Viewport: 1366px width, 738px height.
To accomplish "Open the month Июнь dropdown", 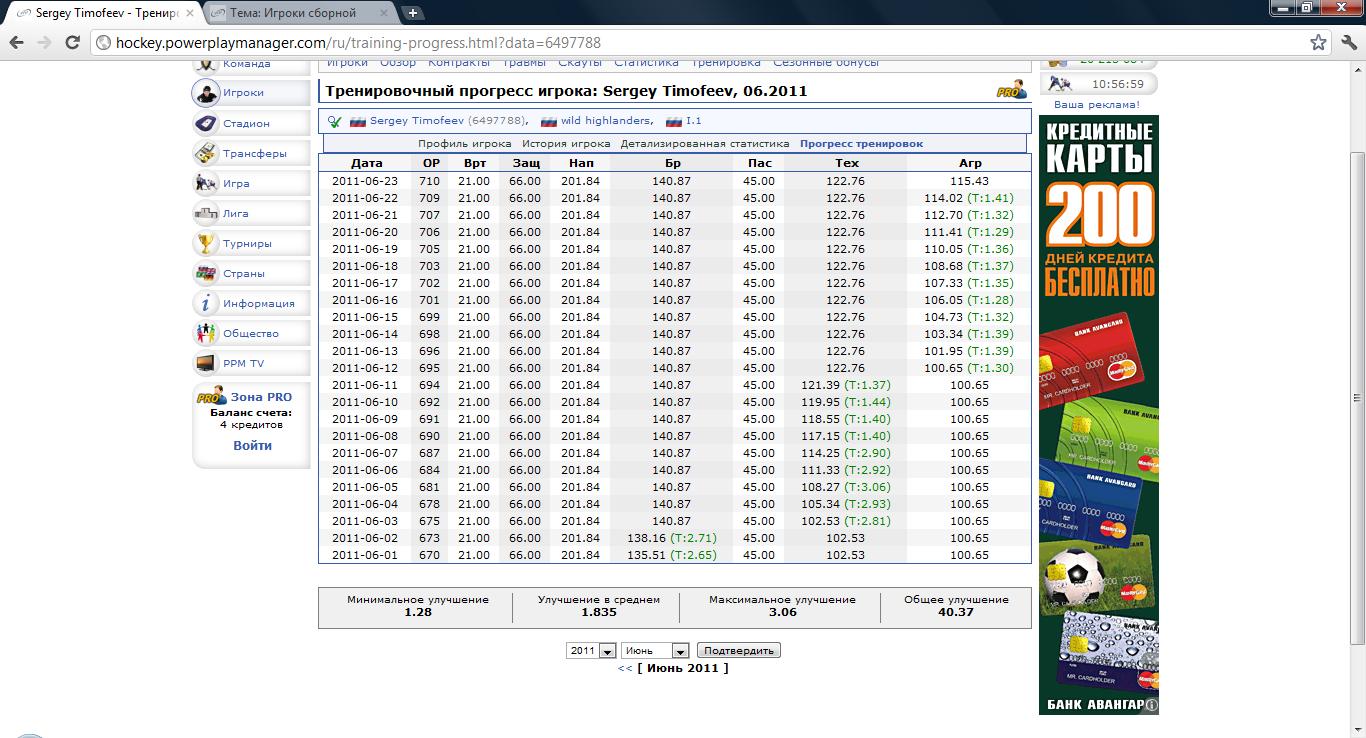I will [x=655, y=650].
